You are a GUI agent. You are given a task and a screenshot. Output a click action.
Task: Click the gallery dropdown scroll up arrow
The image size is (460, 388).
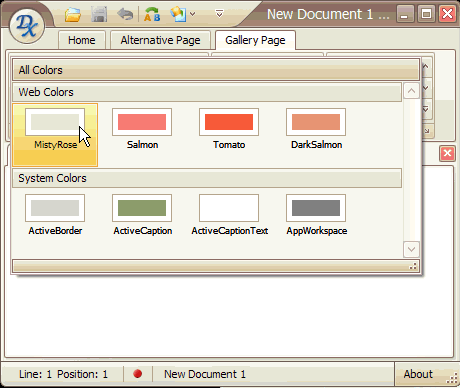[x=411, y=91]
